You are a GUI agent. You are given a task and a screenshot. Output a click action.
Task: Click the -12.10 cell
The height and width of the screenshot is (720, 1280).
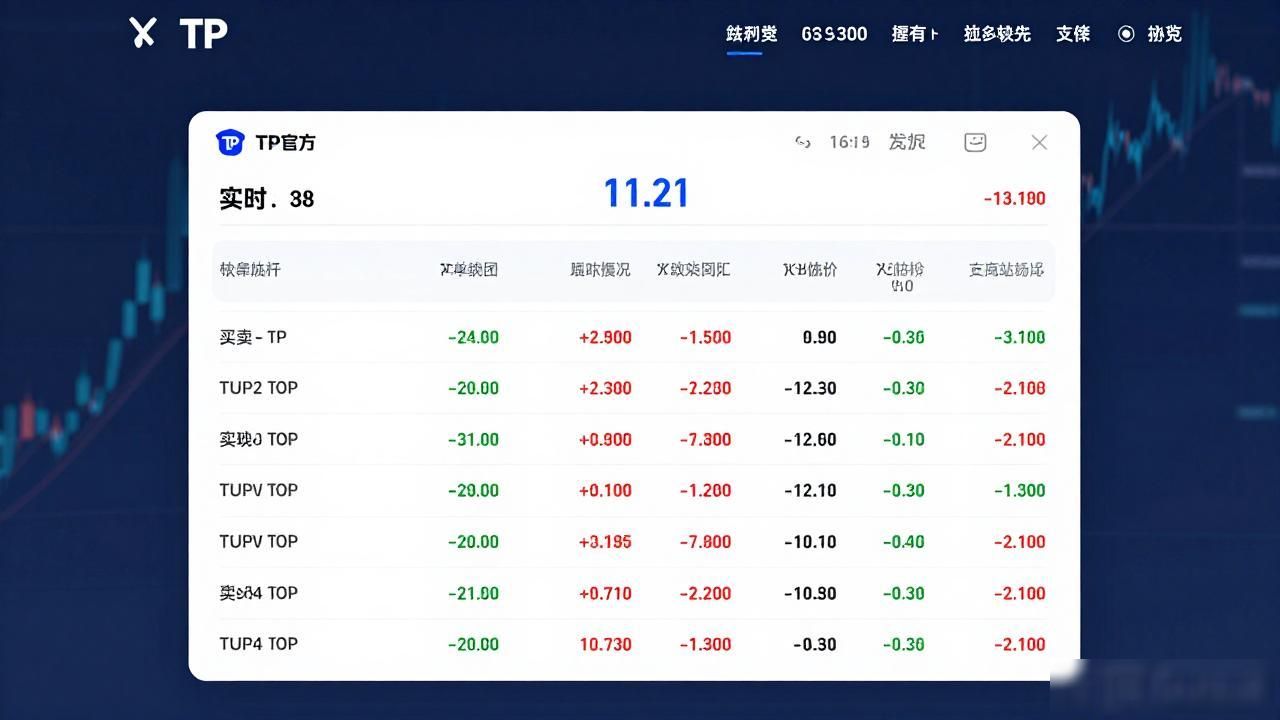(x=809, y=490)
